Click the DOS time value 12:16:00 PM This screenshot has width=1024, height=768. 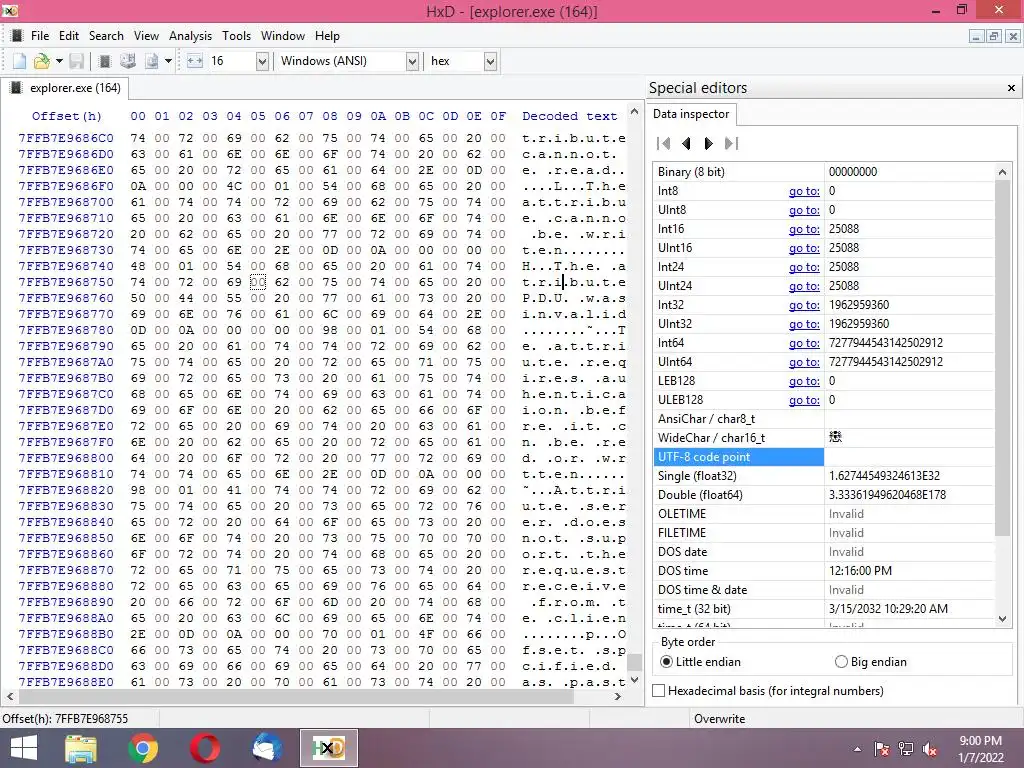[x=860, y=571]
